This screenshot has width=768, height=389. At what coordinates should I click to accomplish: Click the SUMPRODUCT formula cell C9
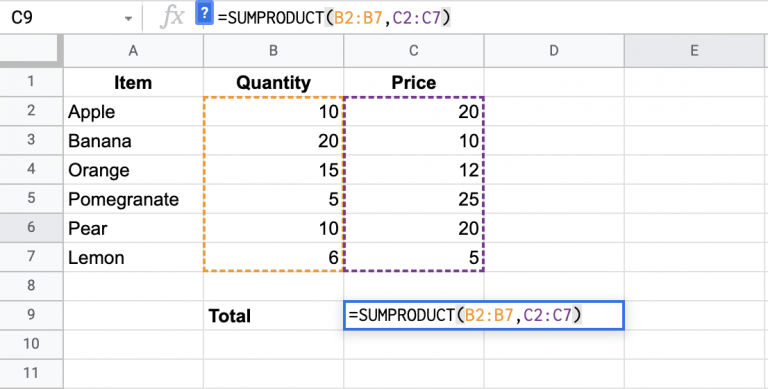484,316
